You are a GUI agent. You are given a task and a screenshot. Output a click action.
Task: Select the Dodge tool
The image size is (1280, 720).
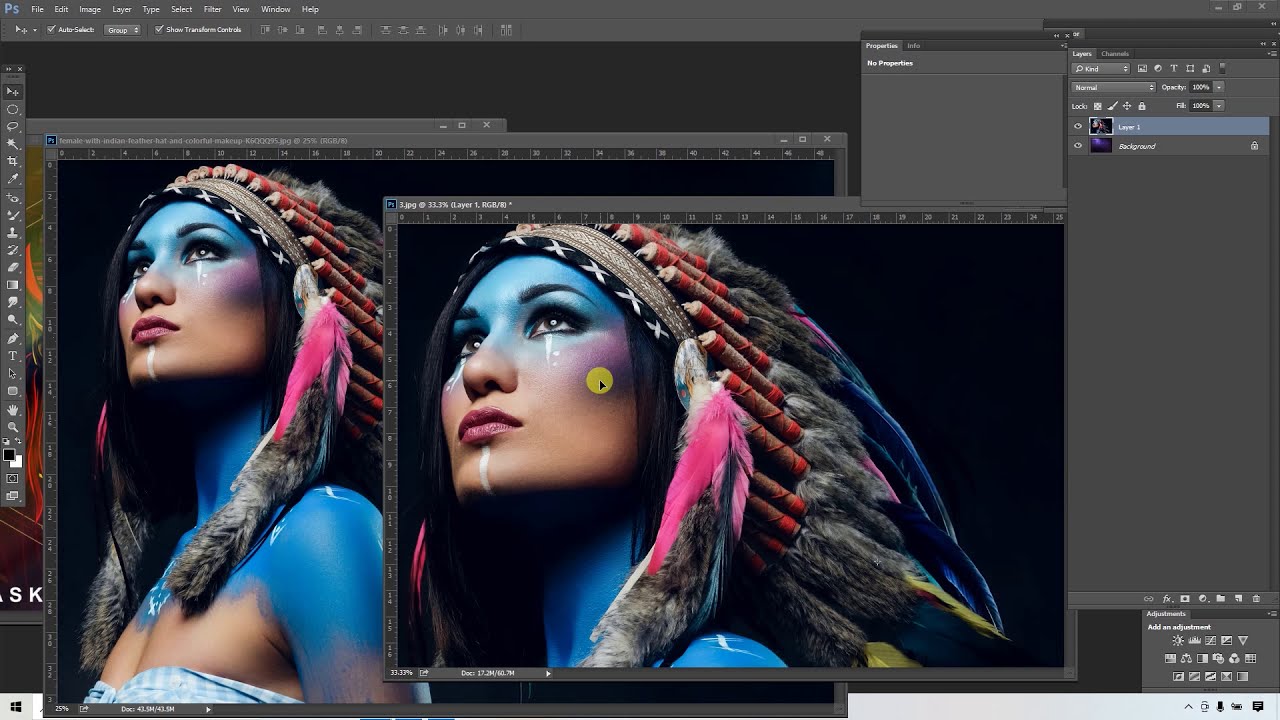click(13, 319)
